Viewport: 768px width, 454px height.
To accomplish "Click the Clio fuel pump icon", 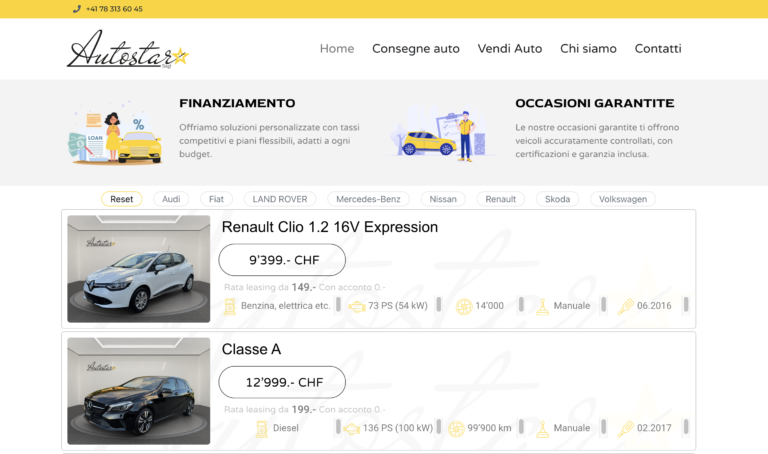I will click(x=229, y=306).
